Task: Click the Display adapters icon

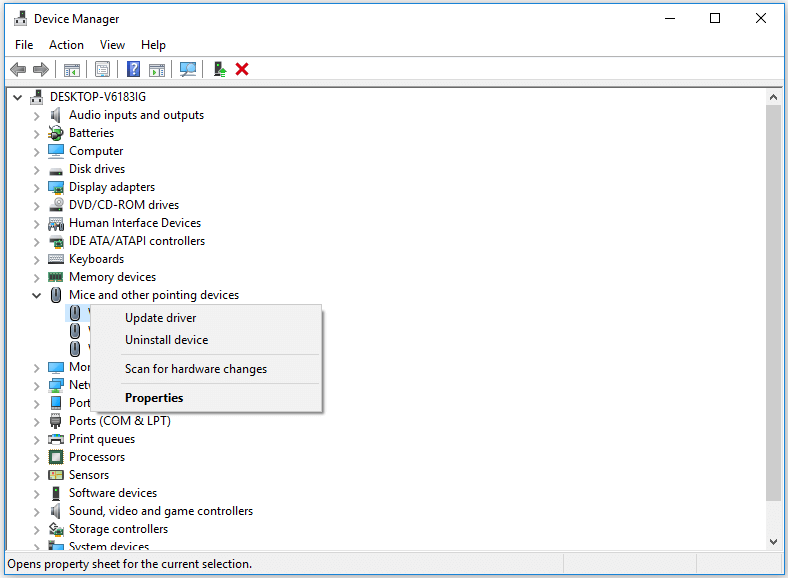Action: point(56,187)
